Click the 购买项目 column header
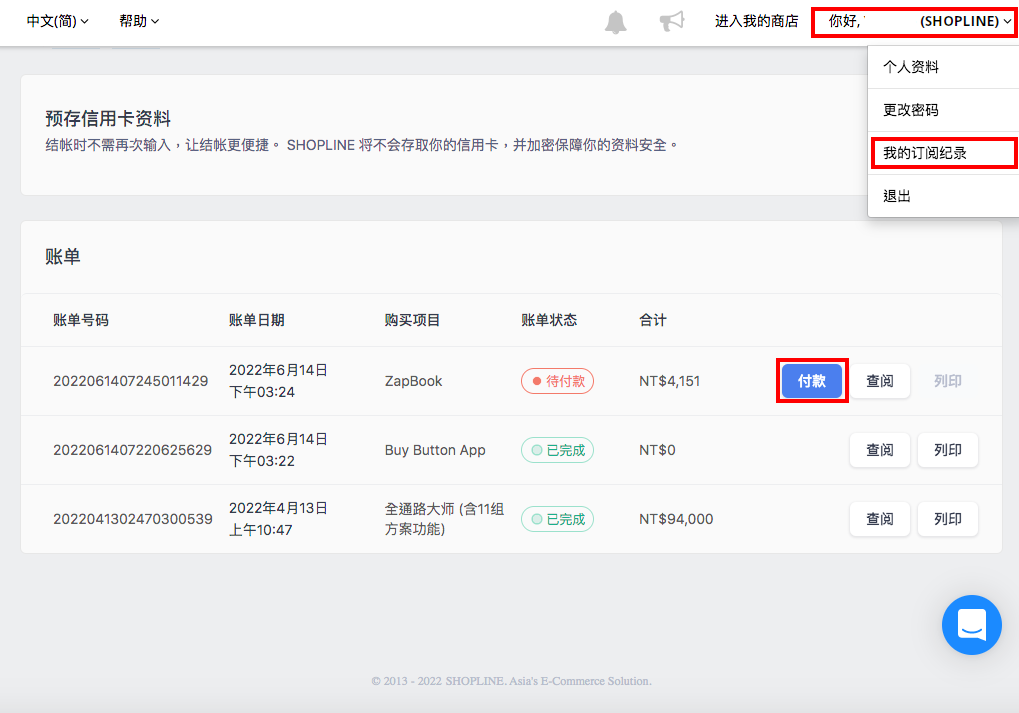The image size is (1019, 713). click(413, 320)
